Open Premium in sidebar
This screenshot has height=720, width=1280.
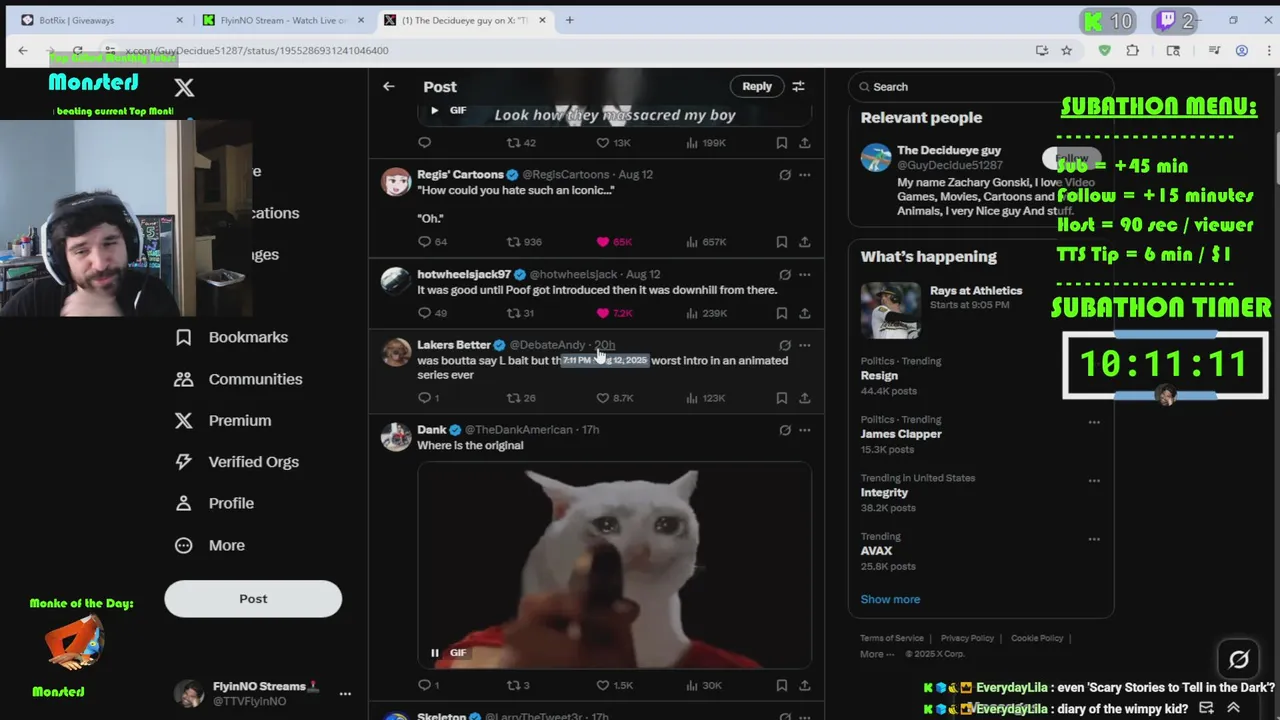222,421
